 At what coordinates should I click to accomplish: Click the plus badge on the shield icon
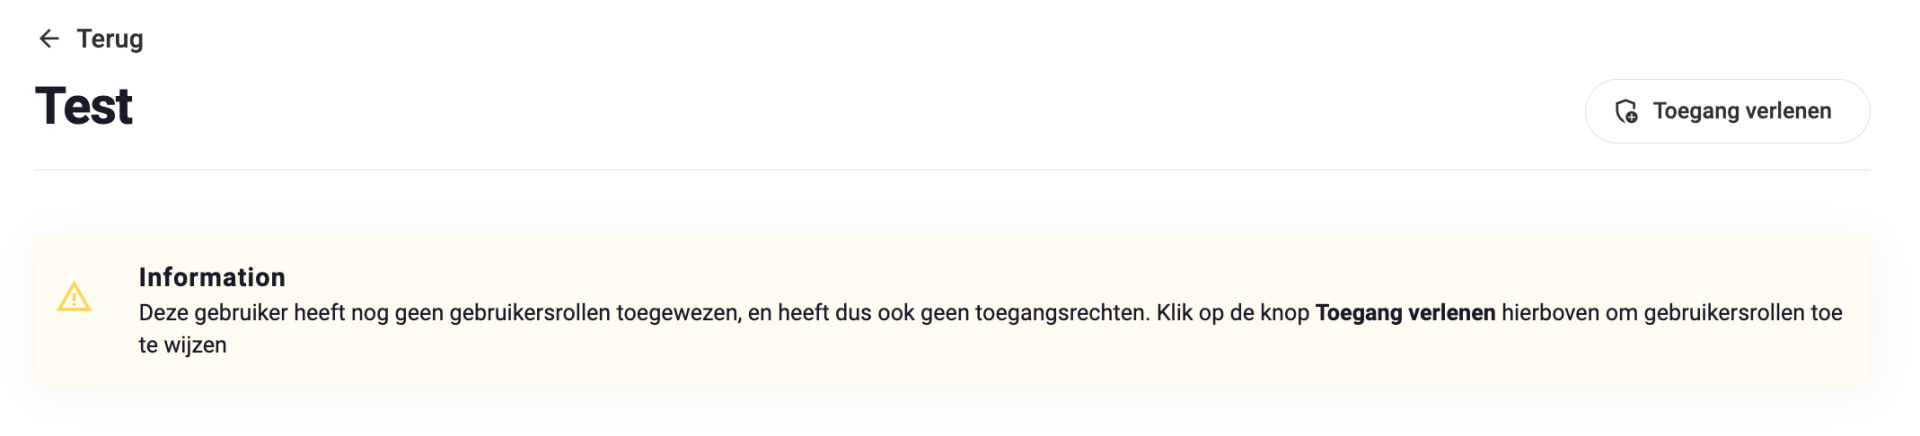coord(1632,117)
